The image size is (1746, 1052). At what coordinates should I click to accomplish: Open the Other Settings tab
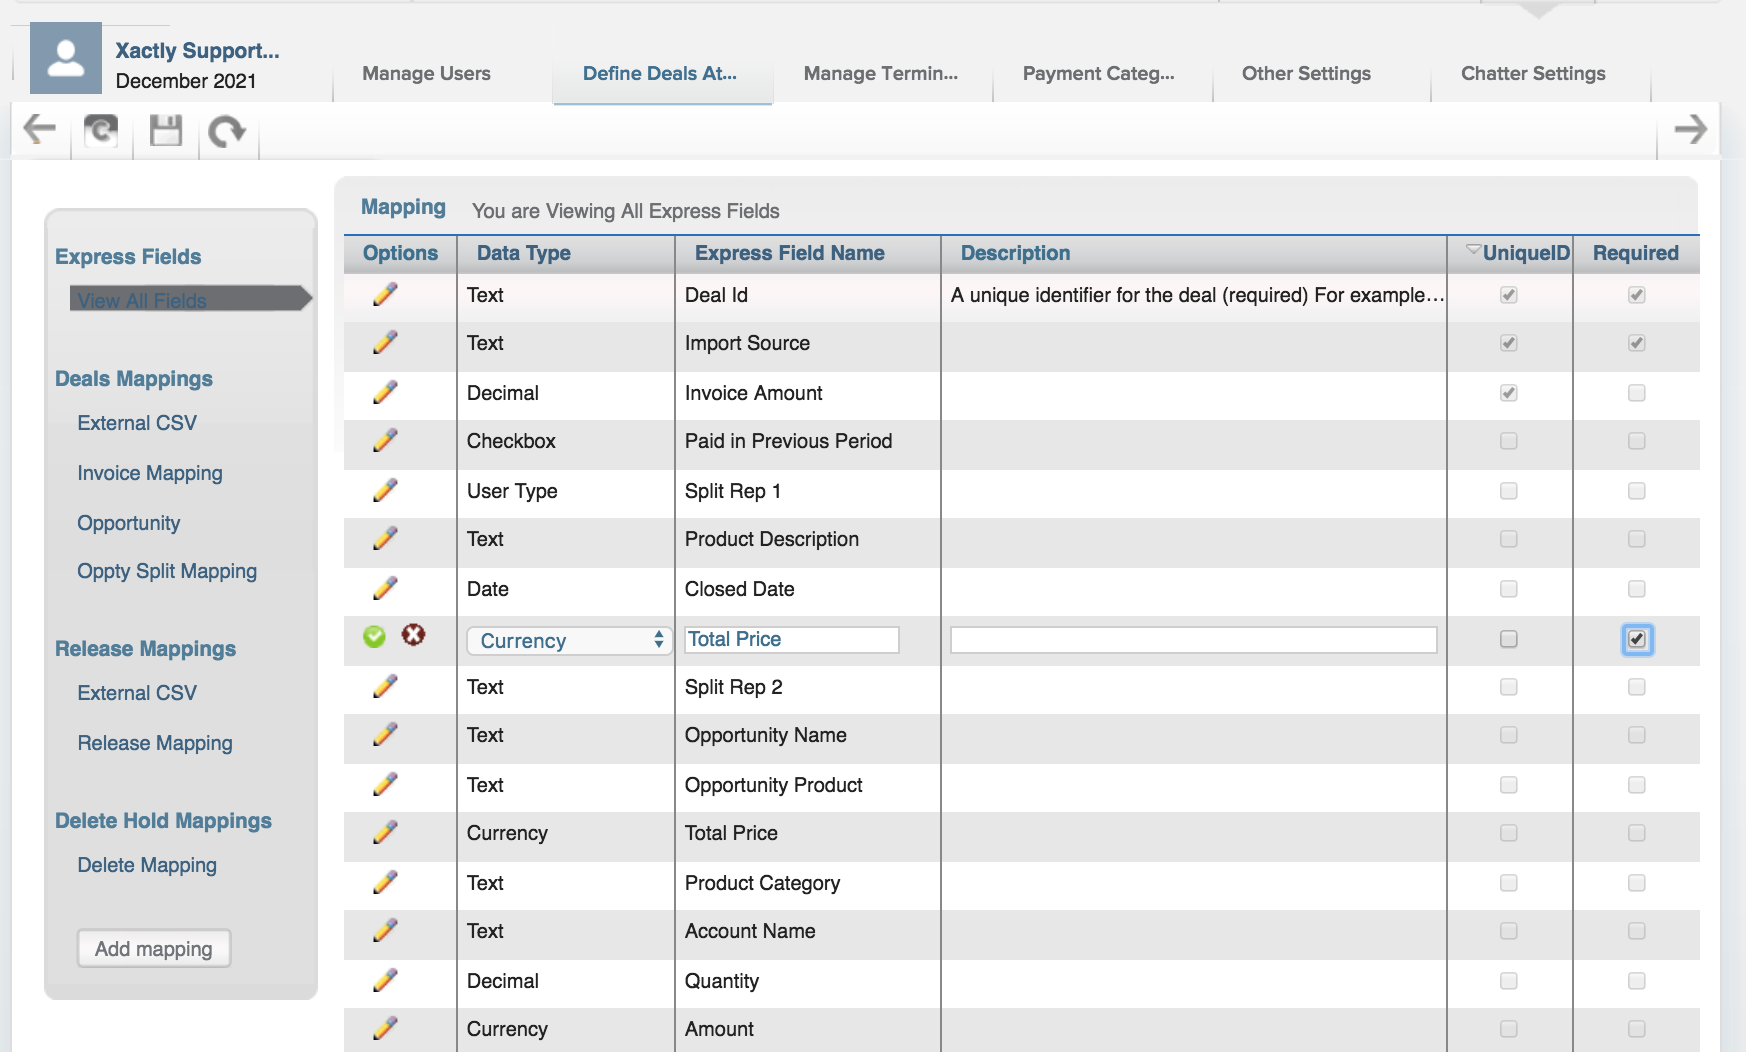point(1307,73)
